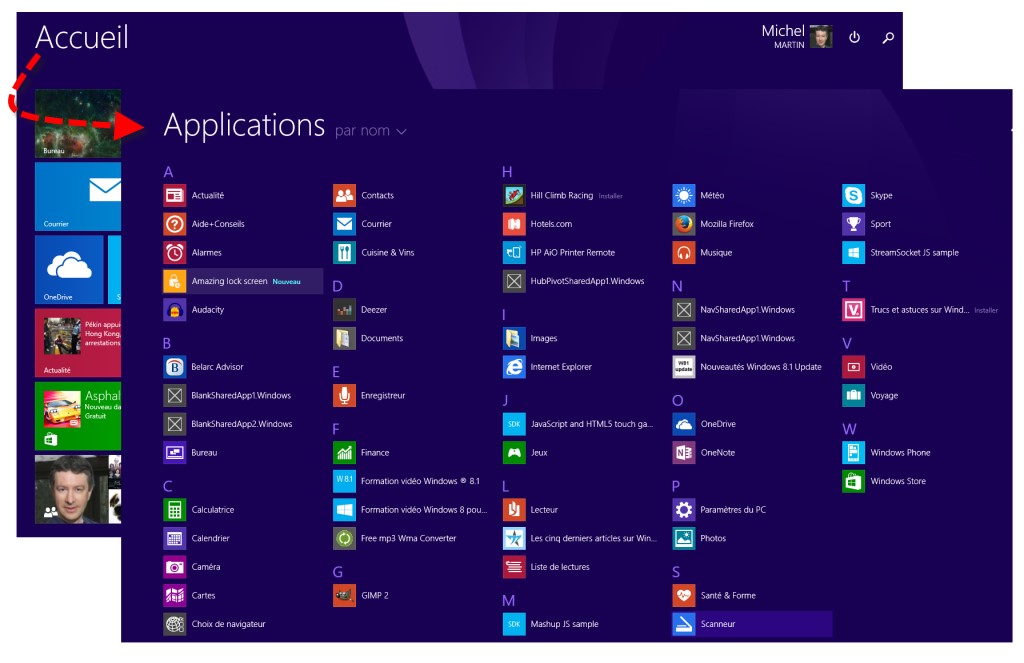Select 'BlankSharedApp2.Windows' entry

click(228, 424)
